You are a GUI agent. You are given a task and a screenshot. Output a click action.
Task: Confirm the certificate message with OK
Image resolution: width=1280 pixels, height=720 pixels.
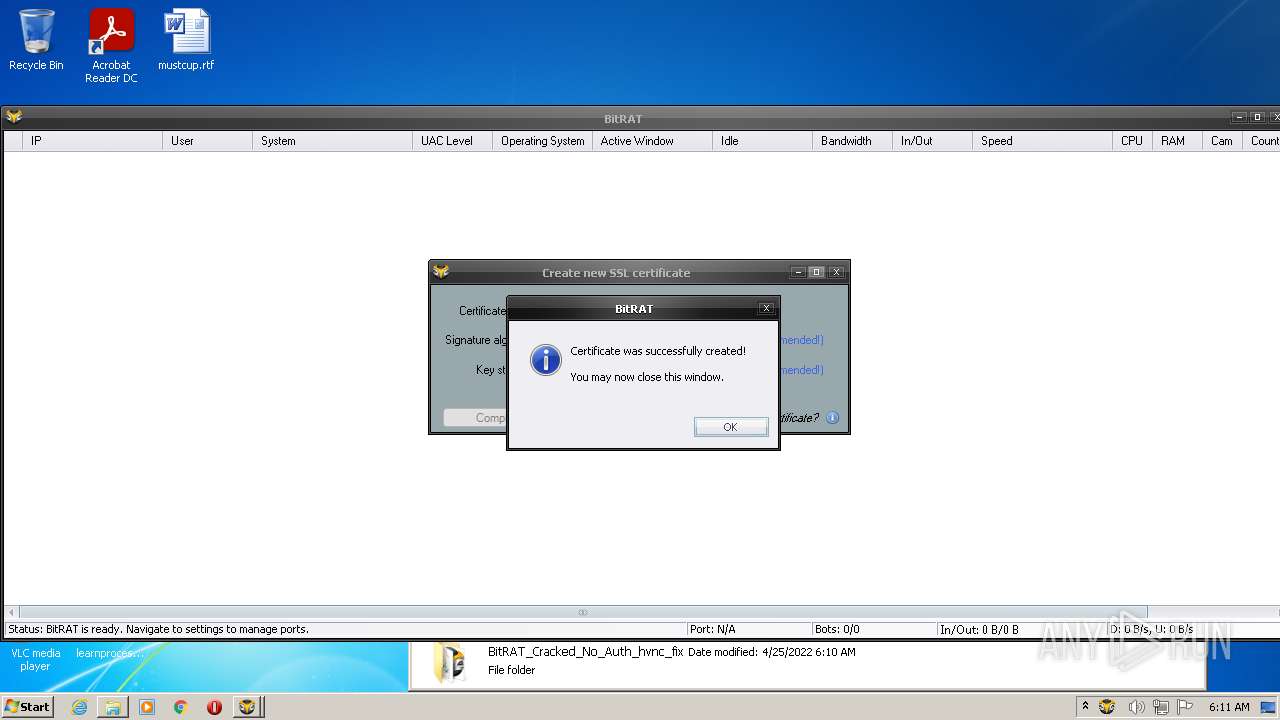[x=731, y=427]
